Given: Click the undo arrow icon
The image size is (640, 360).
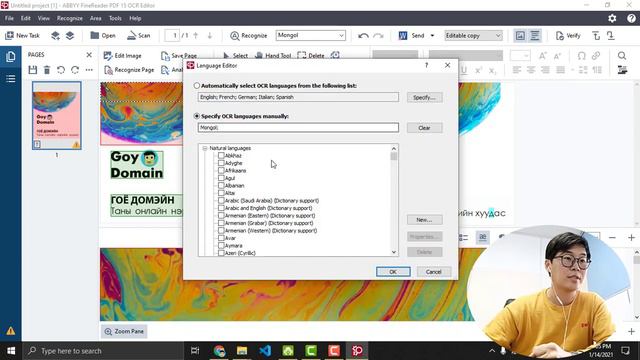Looking at the screenshot, I should [x=363, y=36].
